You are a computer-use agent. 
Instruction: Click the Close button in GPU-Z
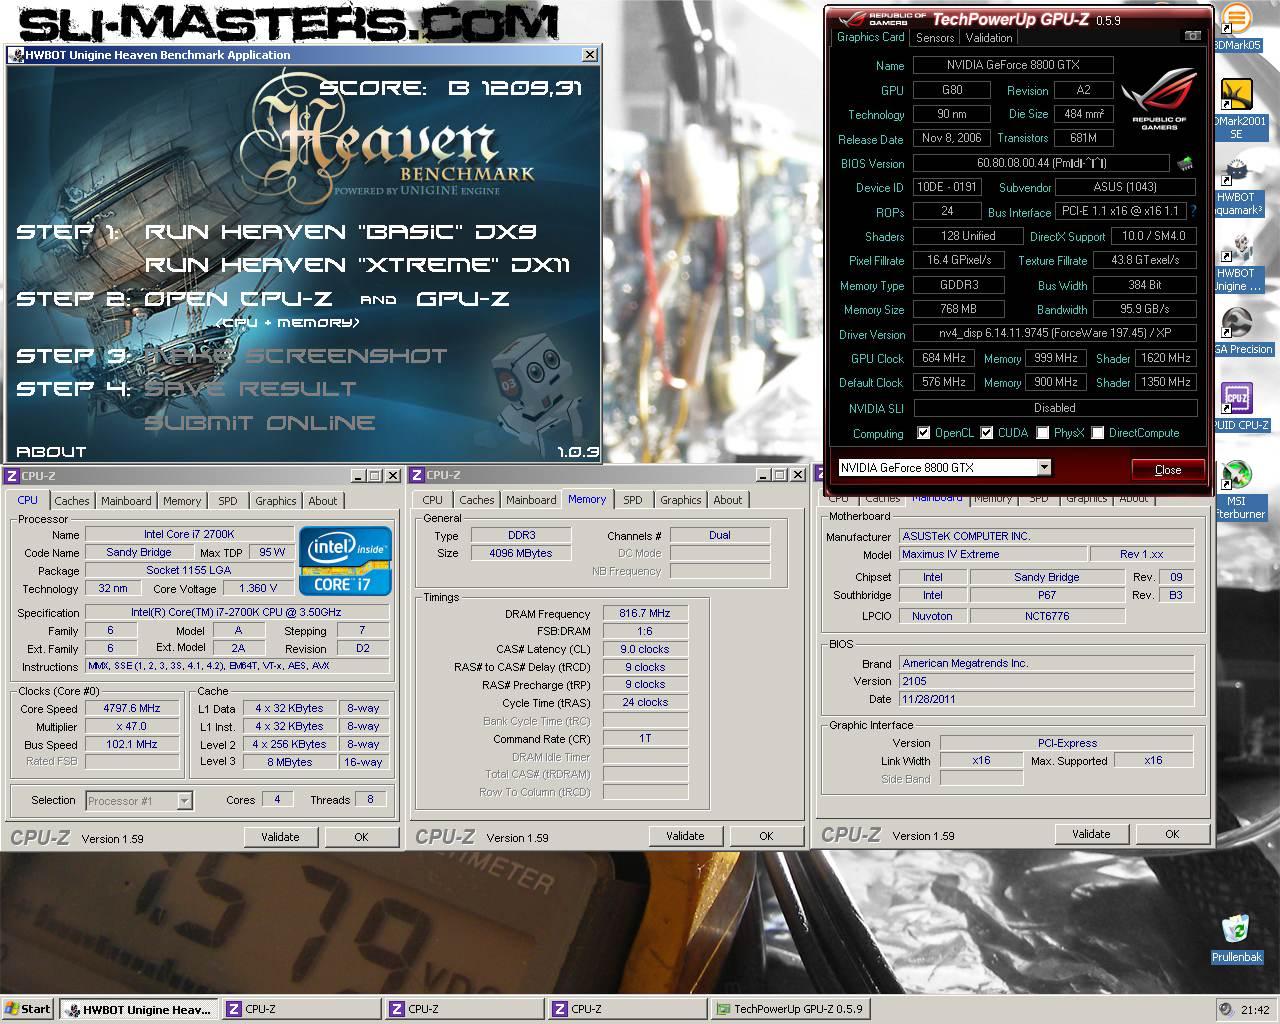1168,469
